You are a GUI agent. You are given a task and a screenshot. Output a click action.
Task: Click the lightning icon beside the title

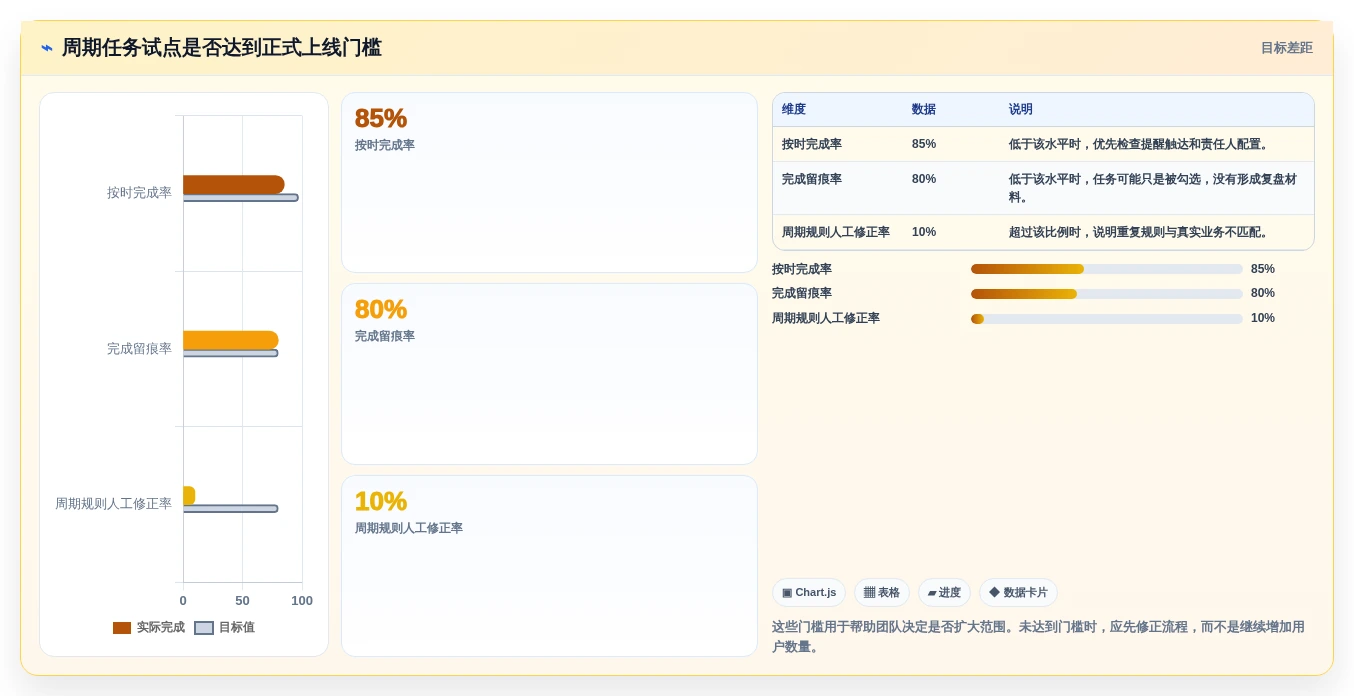coord(47,48)
